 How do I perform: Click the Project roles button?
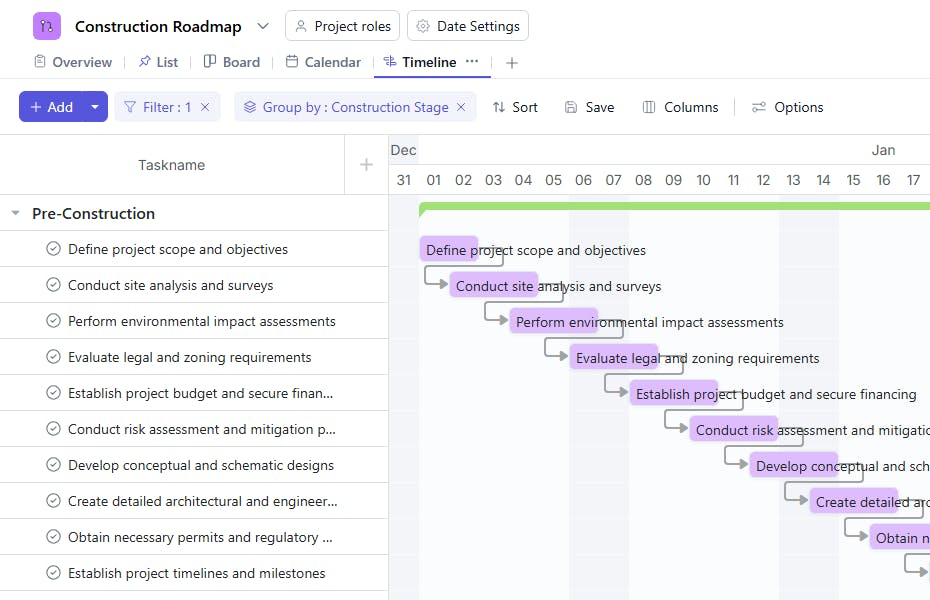pos(343,26)
